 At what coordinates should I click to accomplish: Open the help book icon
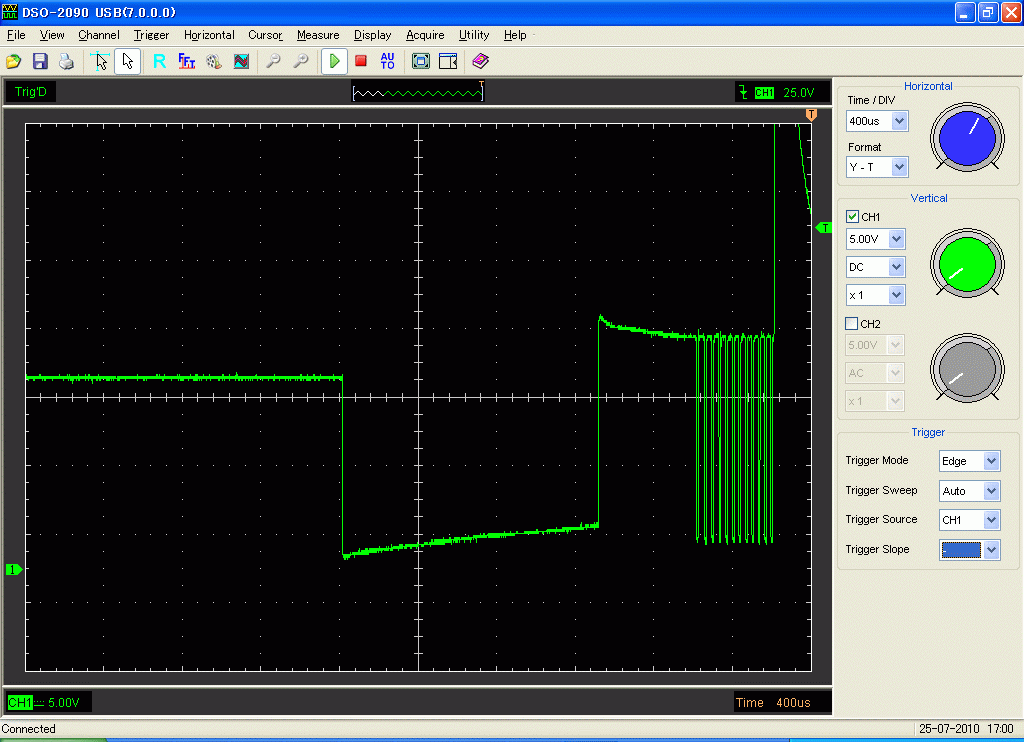coord(481,62)
